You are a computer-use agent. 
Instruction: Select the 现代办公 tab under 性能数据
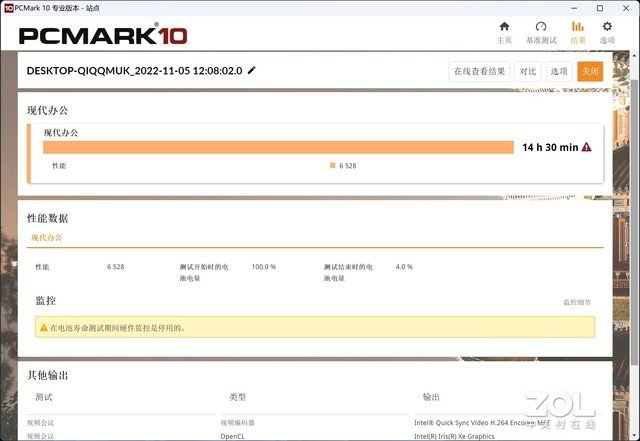click(47, 238)
